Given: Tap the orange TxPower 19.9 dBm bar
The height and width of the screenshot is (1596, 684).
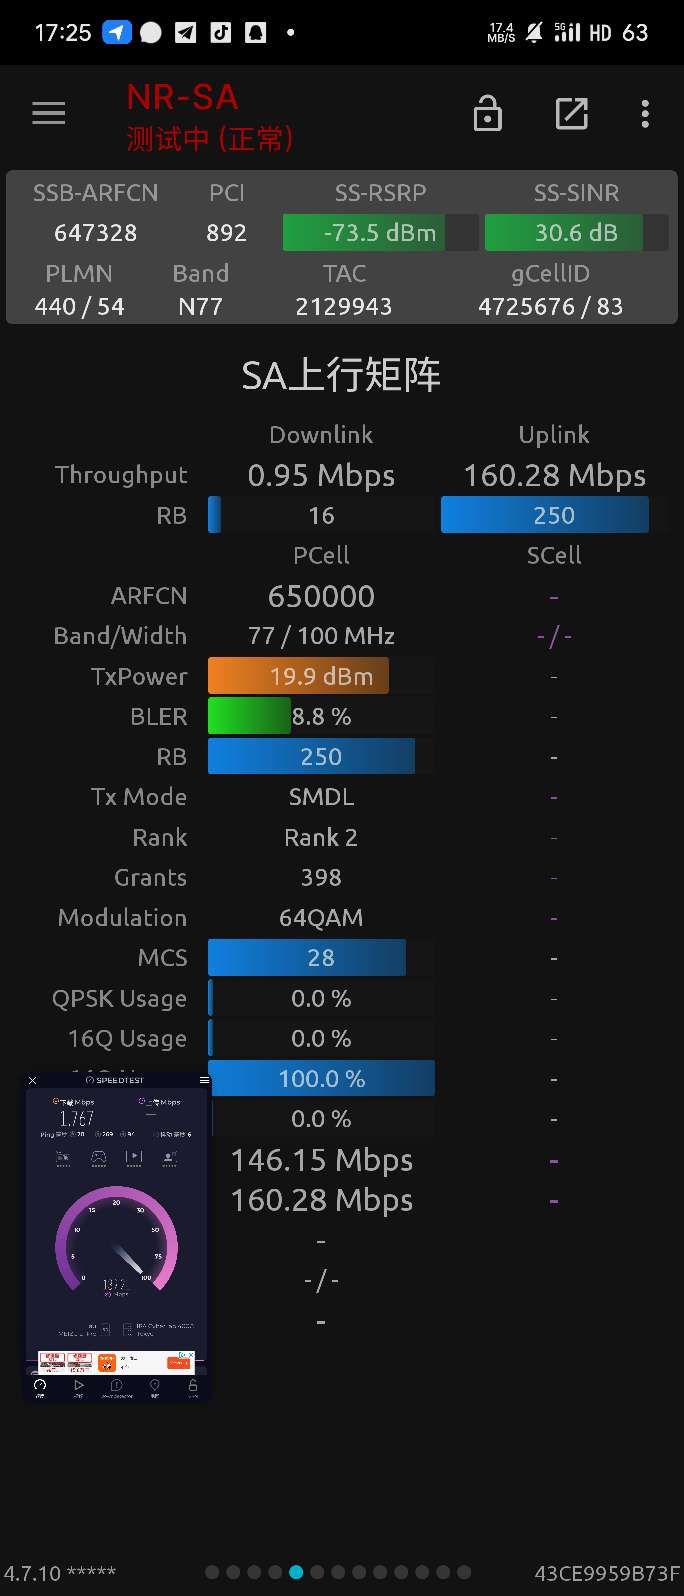Looking at the screenshot, I should pos(298,677).
